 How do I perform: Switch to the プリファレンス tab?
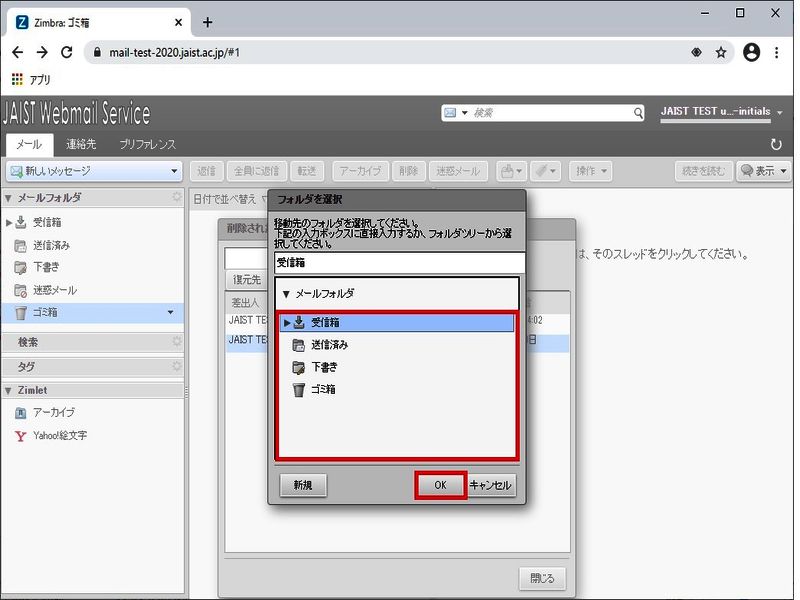147,145
